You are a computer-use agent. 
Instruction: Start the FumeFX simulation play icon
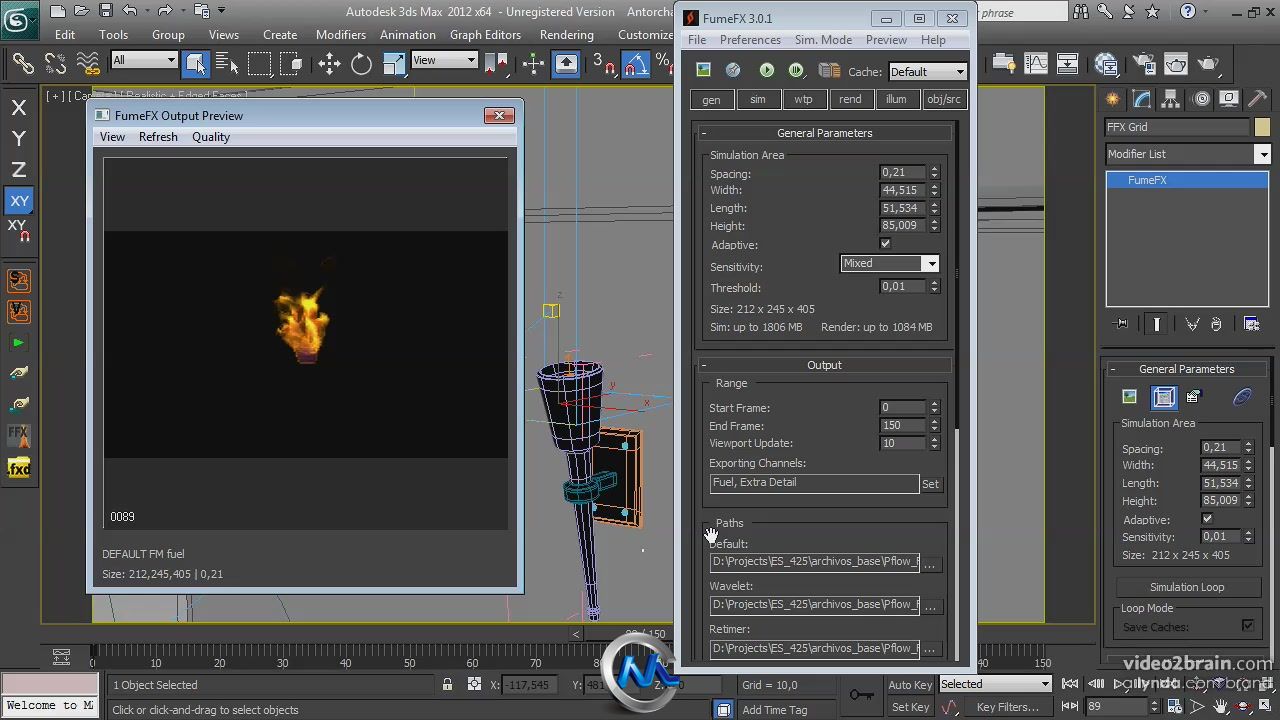coord(767,70)
